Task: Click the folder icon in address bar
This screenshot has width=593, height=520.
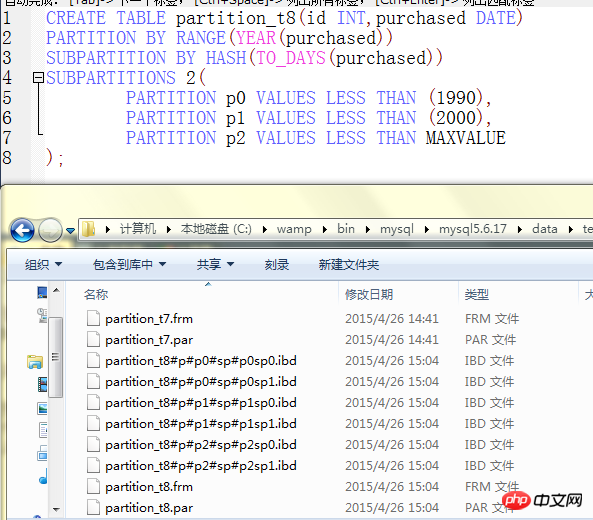Action: (88, 229)
